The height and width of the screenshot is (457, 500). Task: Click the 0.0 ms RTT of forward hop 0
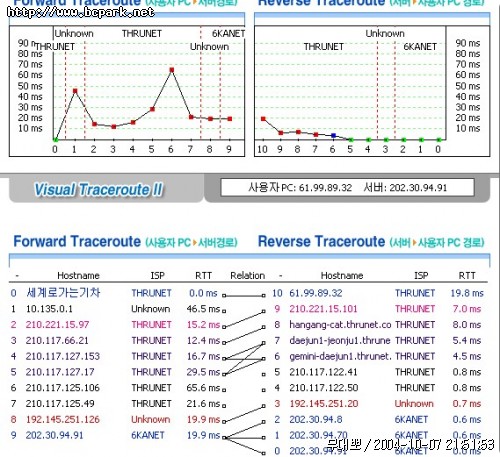pyautogui.click(x=203, y=293)
